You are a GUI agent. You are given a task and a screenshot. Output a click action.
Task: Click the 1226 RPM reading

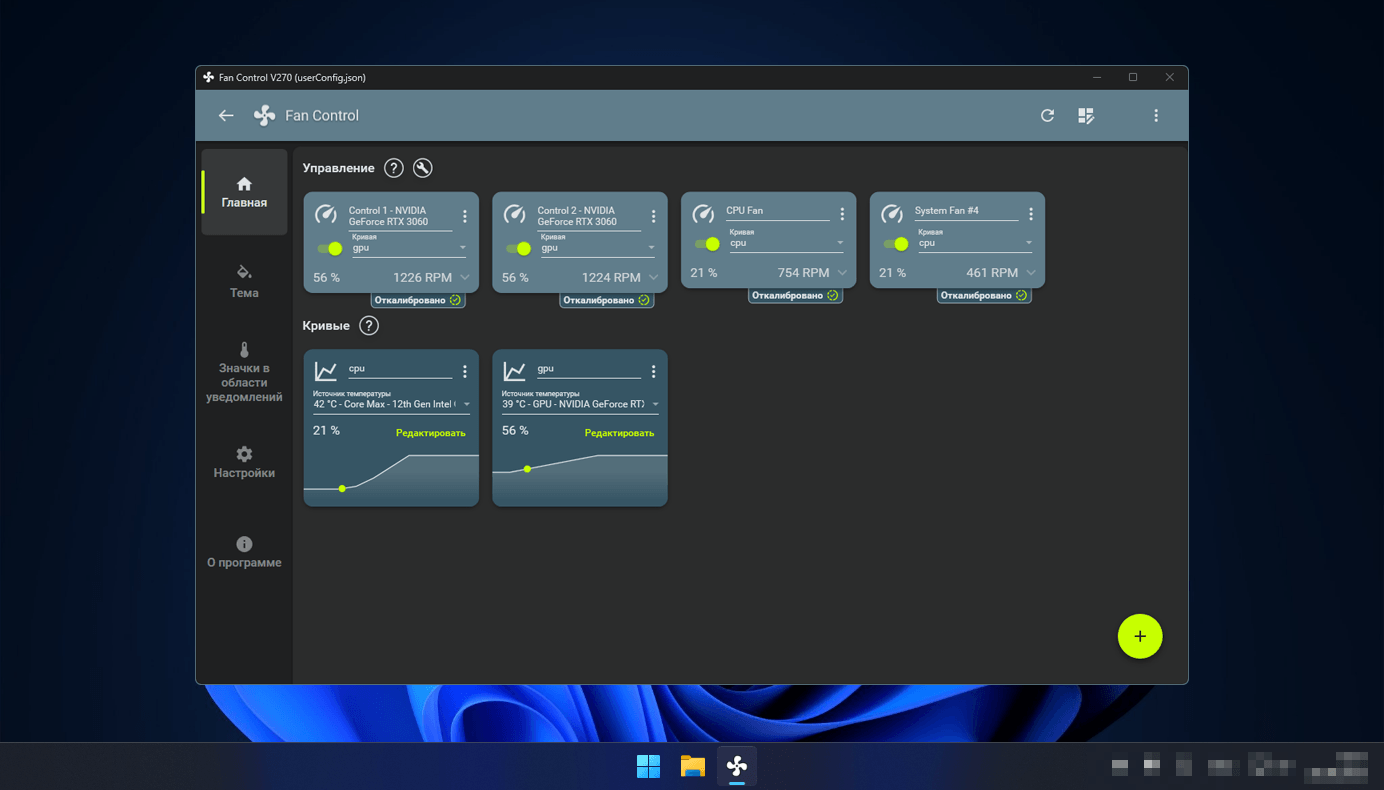(422, 277)
